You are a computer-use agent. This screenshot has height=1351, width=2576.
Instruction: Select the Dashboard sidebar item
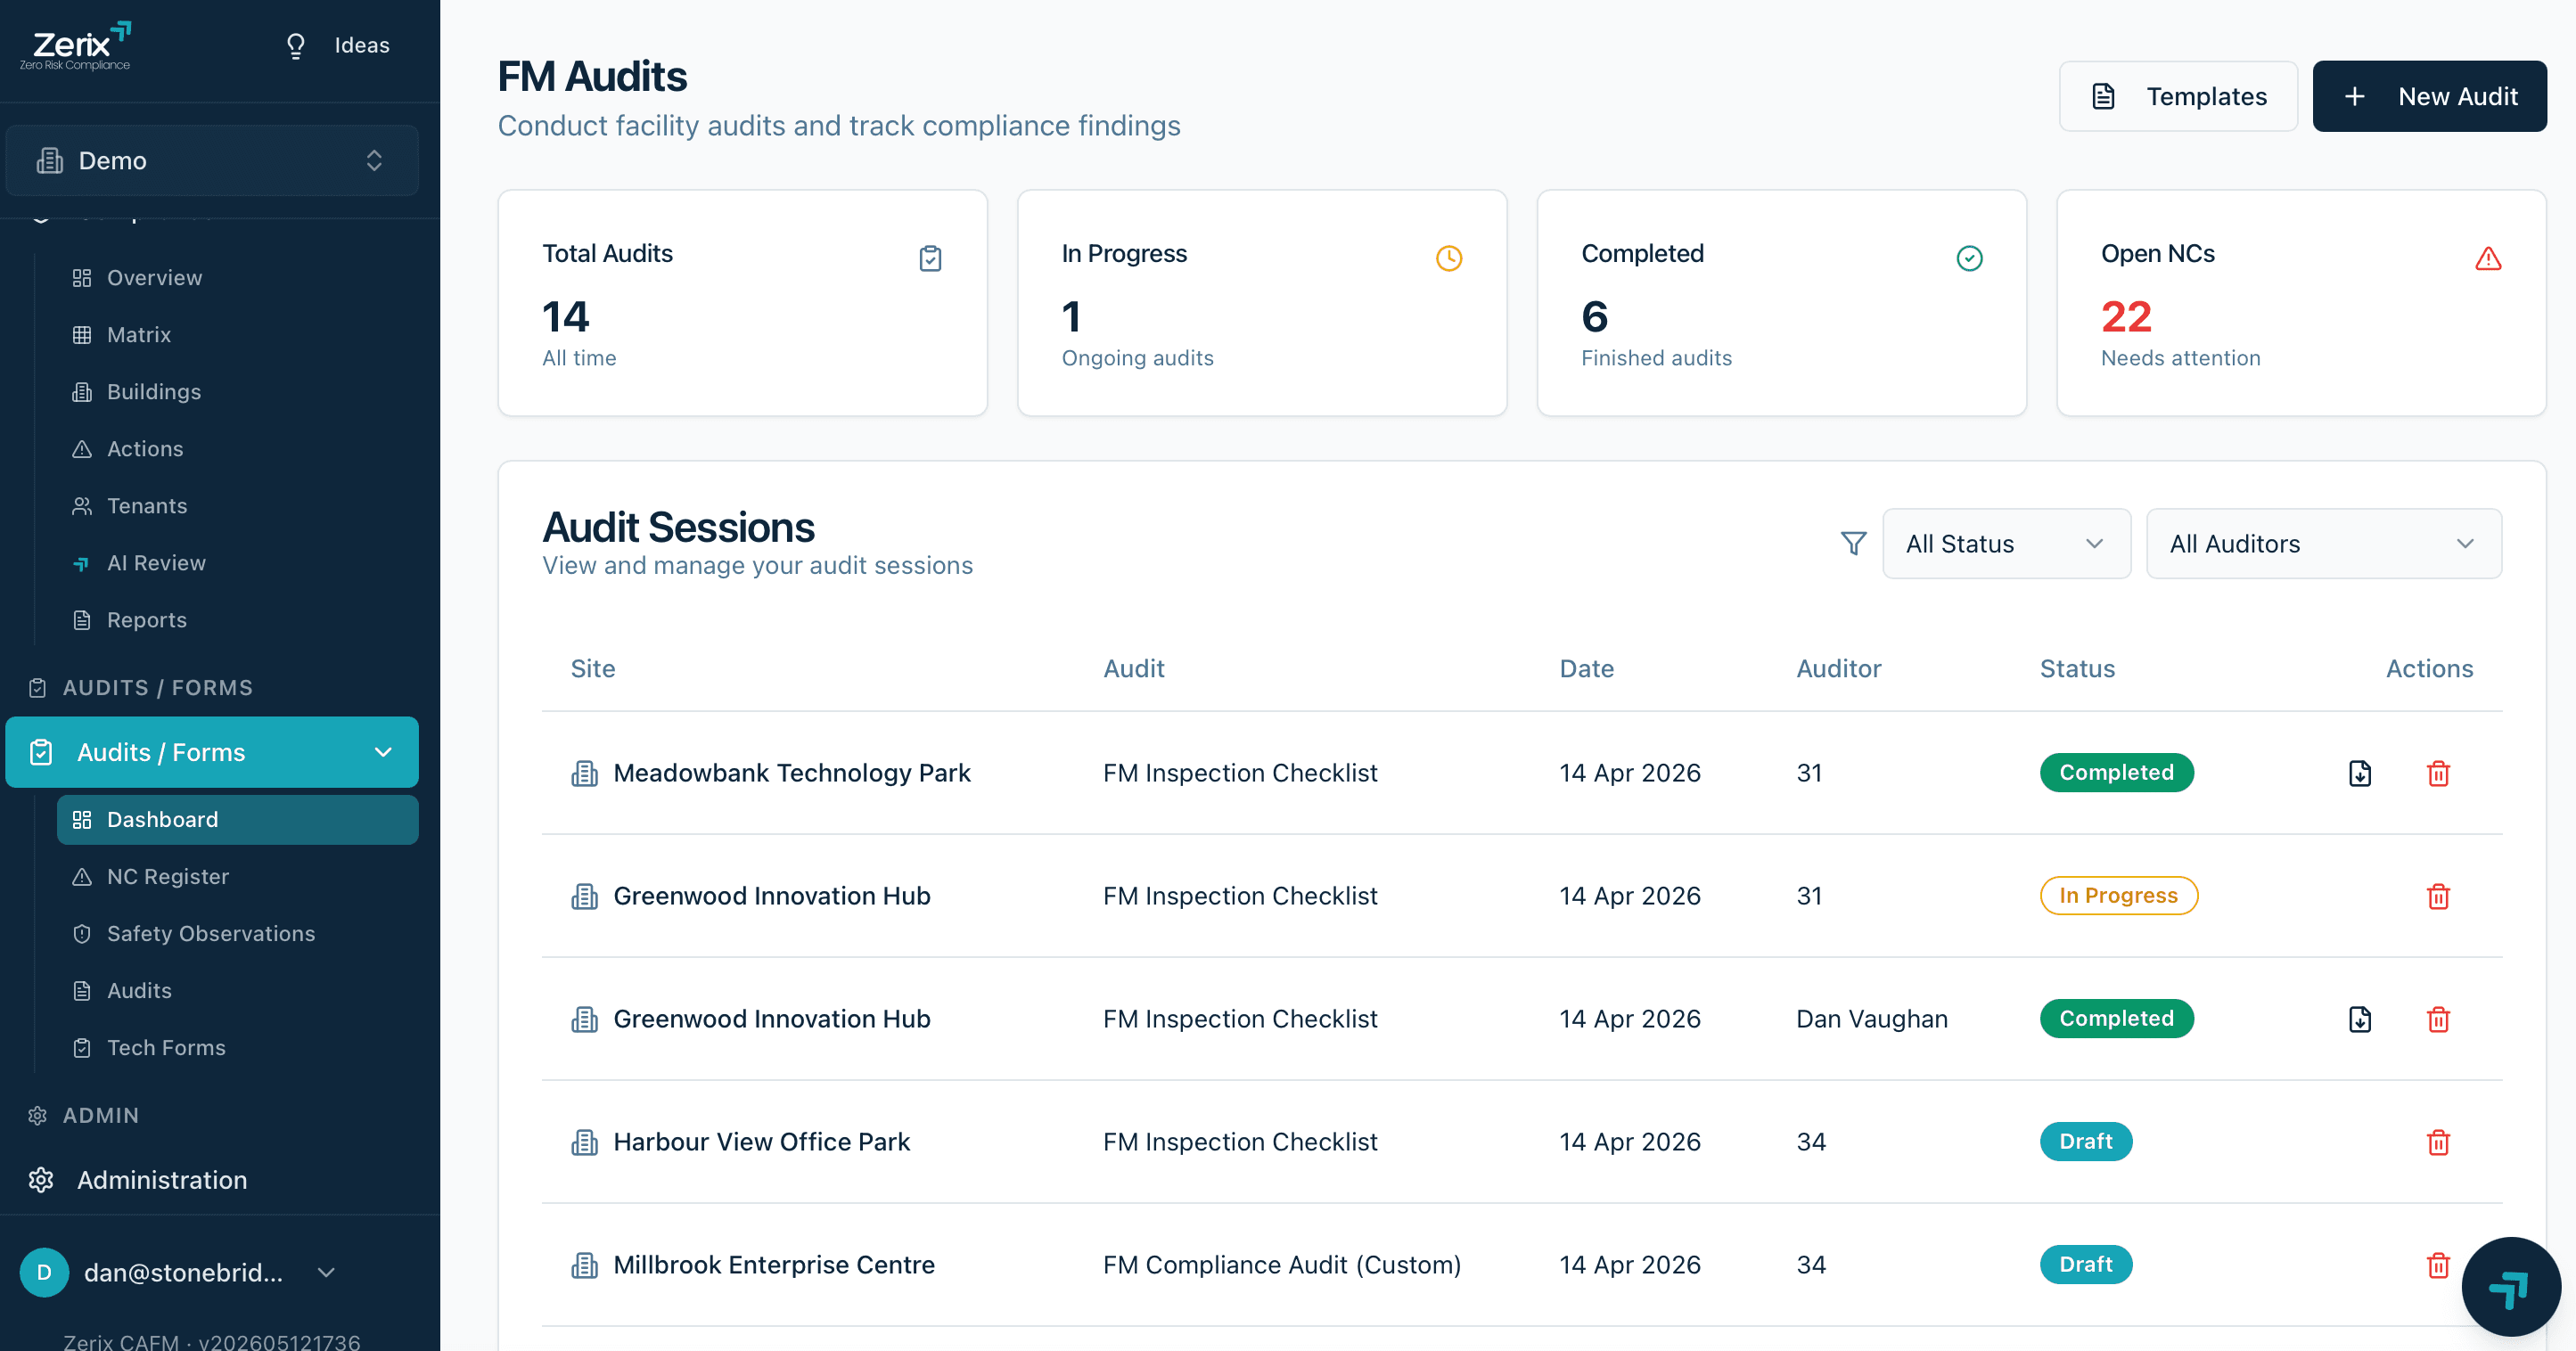[237, 820]
